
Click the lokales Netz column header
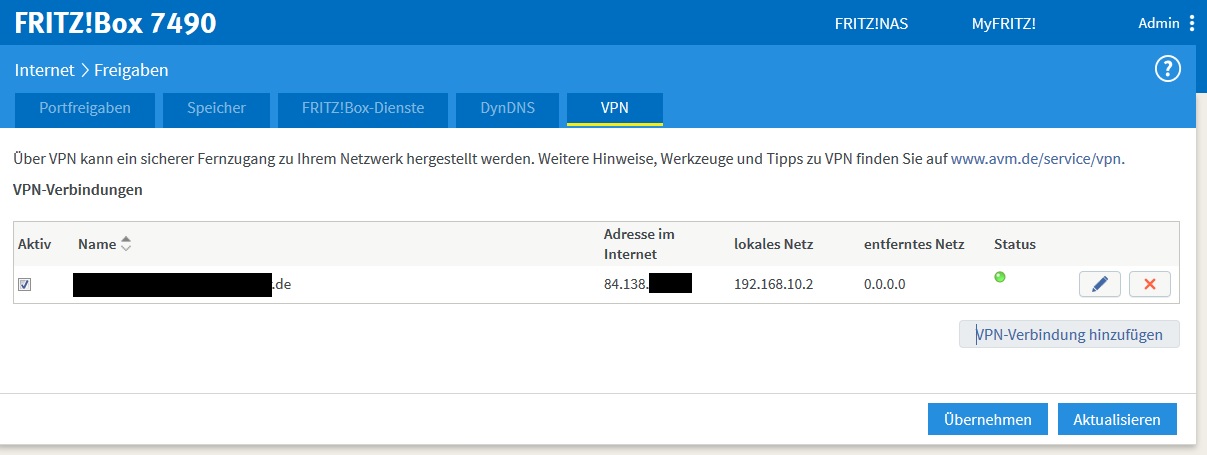(773, 244)
